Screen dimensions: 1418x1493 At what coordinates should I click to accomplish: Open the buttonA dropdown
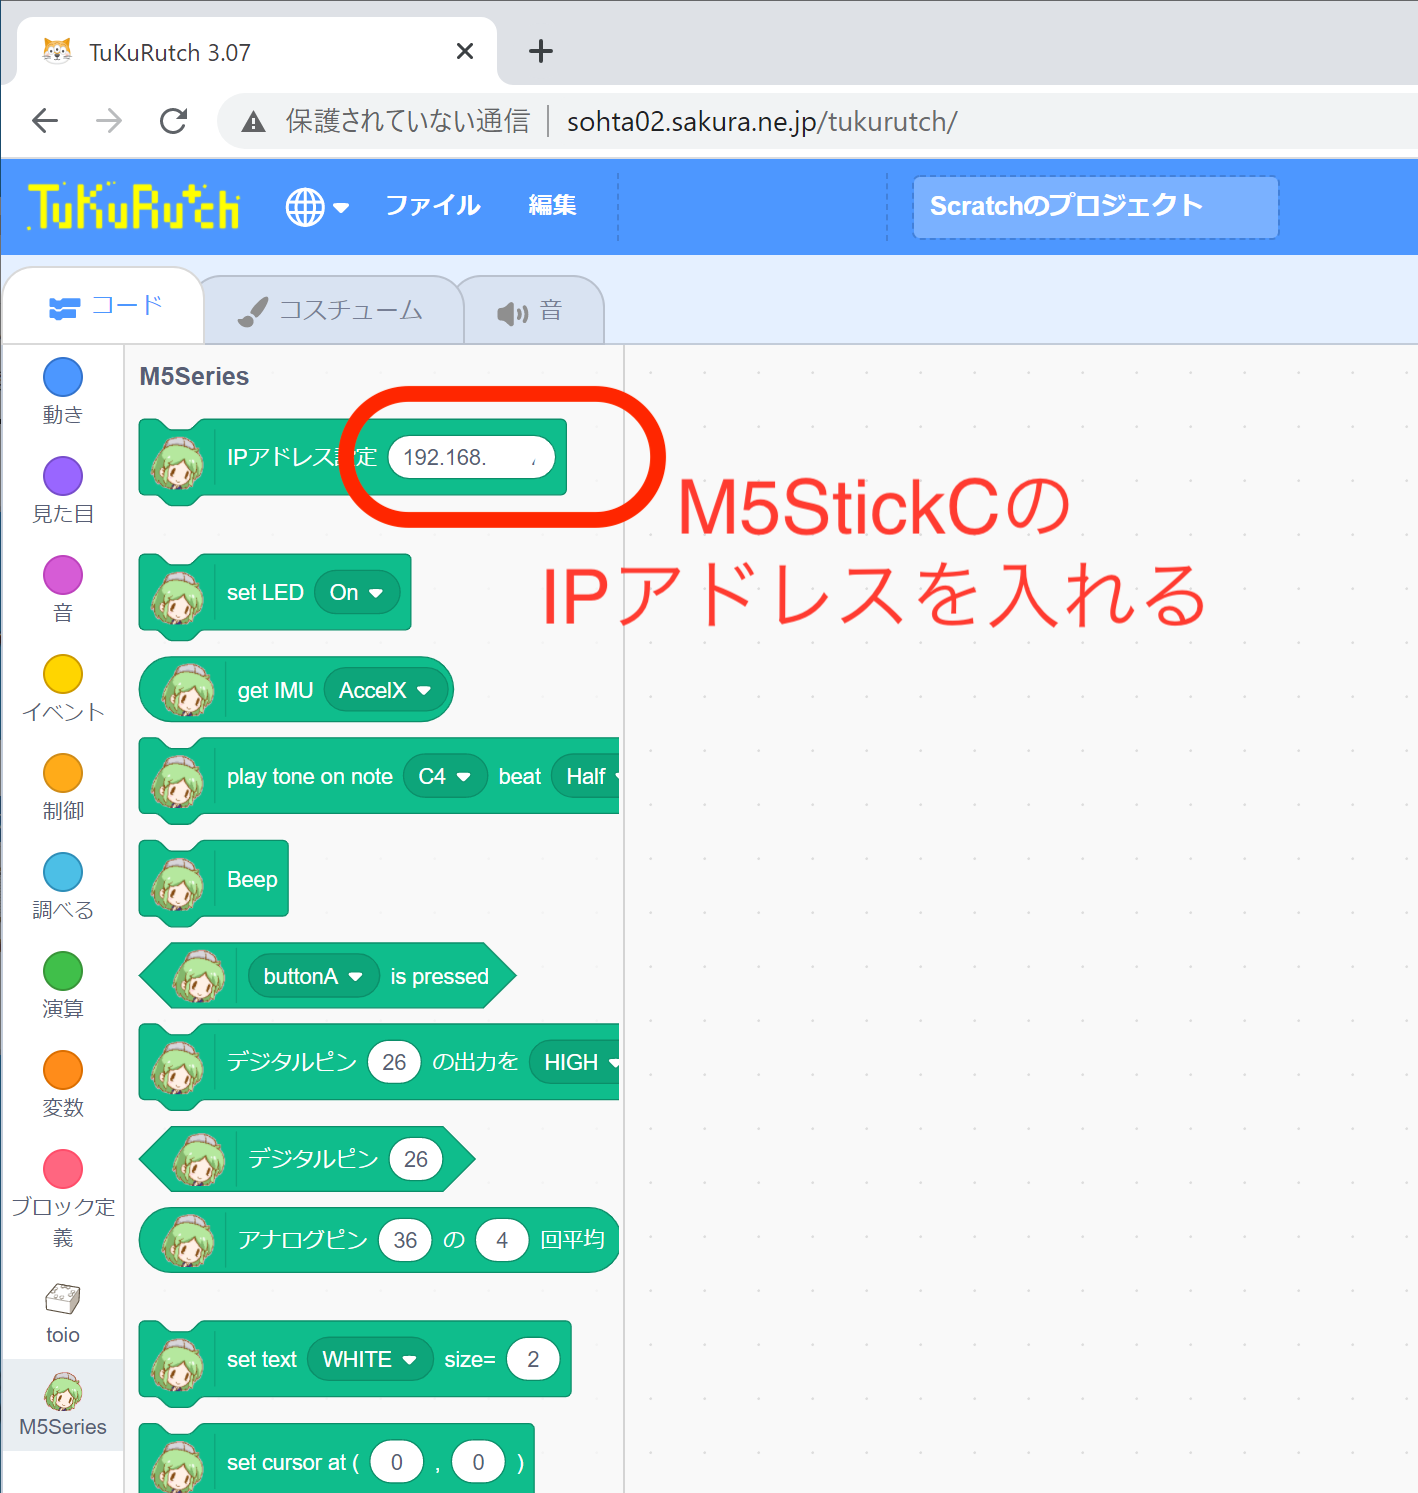click(313, 976)
